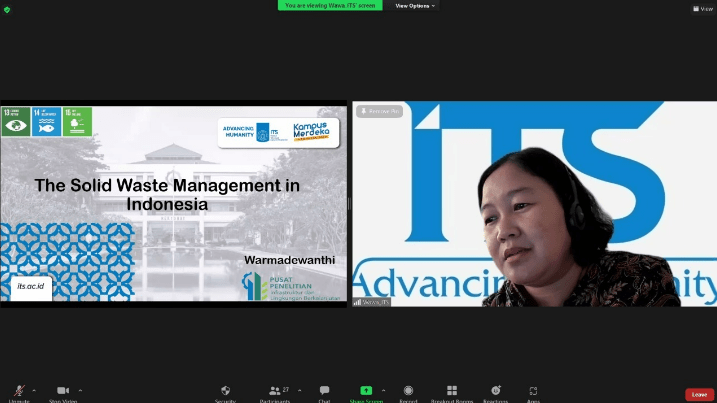Image resolution: width=717 pixels, height=403 pixels.
Task: Click the red Leave button
Action: click(699, 394)
